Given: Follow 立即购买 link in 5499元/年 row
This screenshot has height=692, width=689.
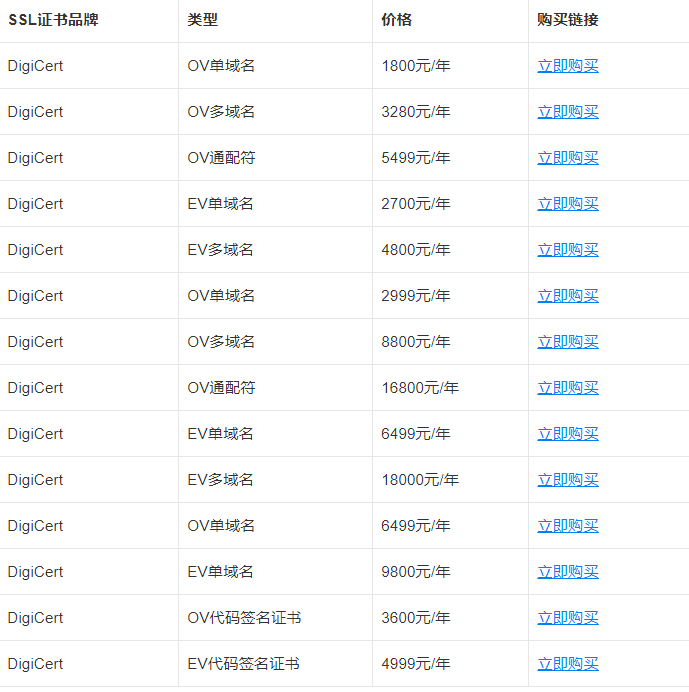Looking at the screenshot, I should [x=568, y=158].
